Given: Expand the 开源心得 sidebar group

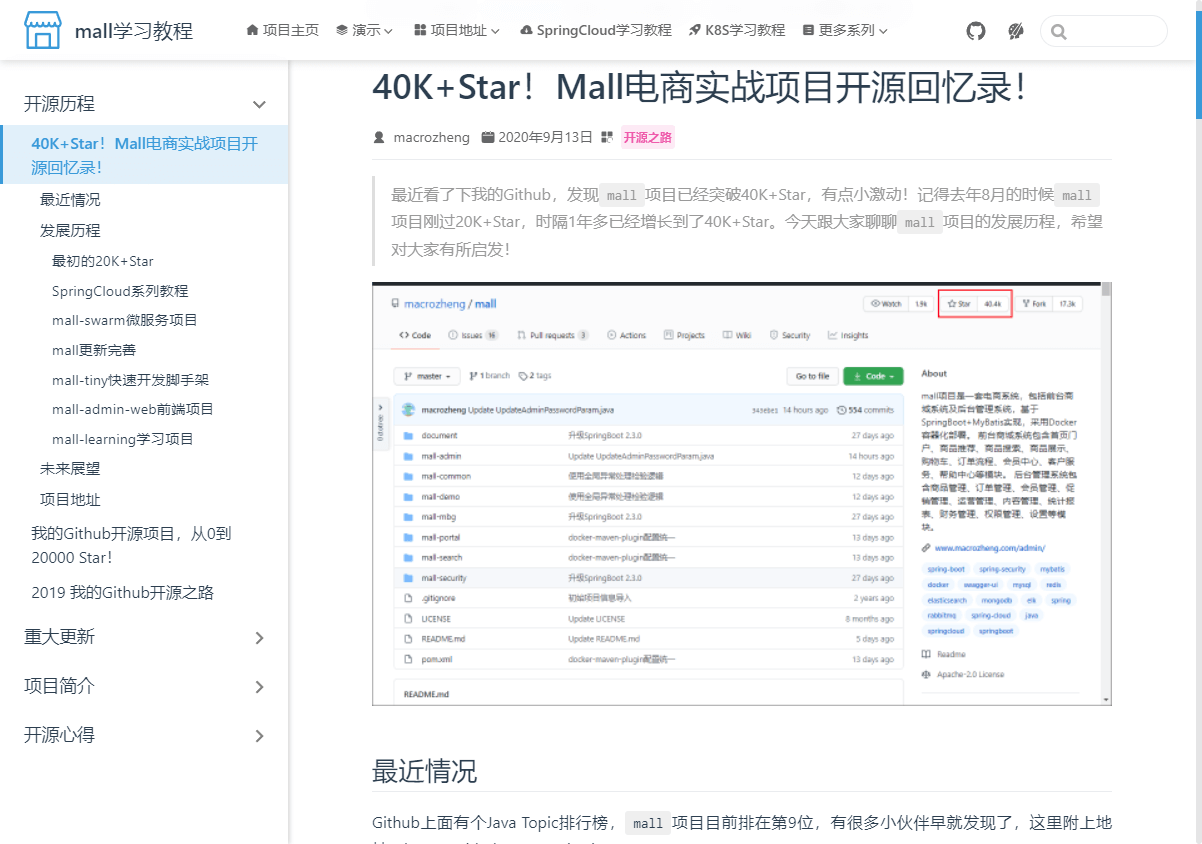Looking at the screenshot, I should [x=144, y=735].
